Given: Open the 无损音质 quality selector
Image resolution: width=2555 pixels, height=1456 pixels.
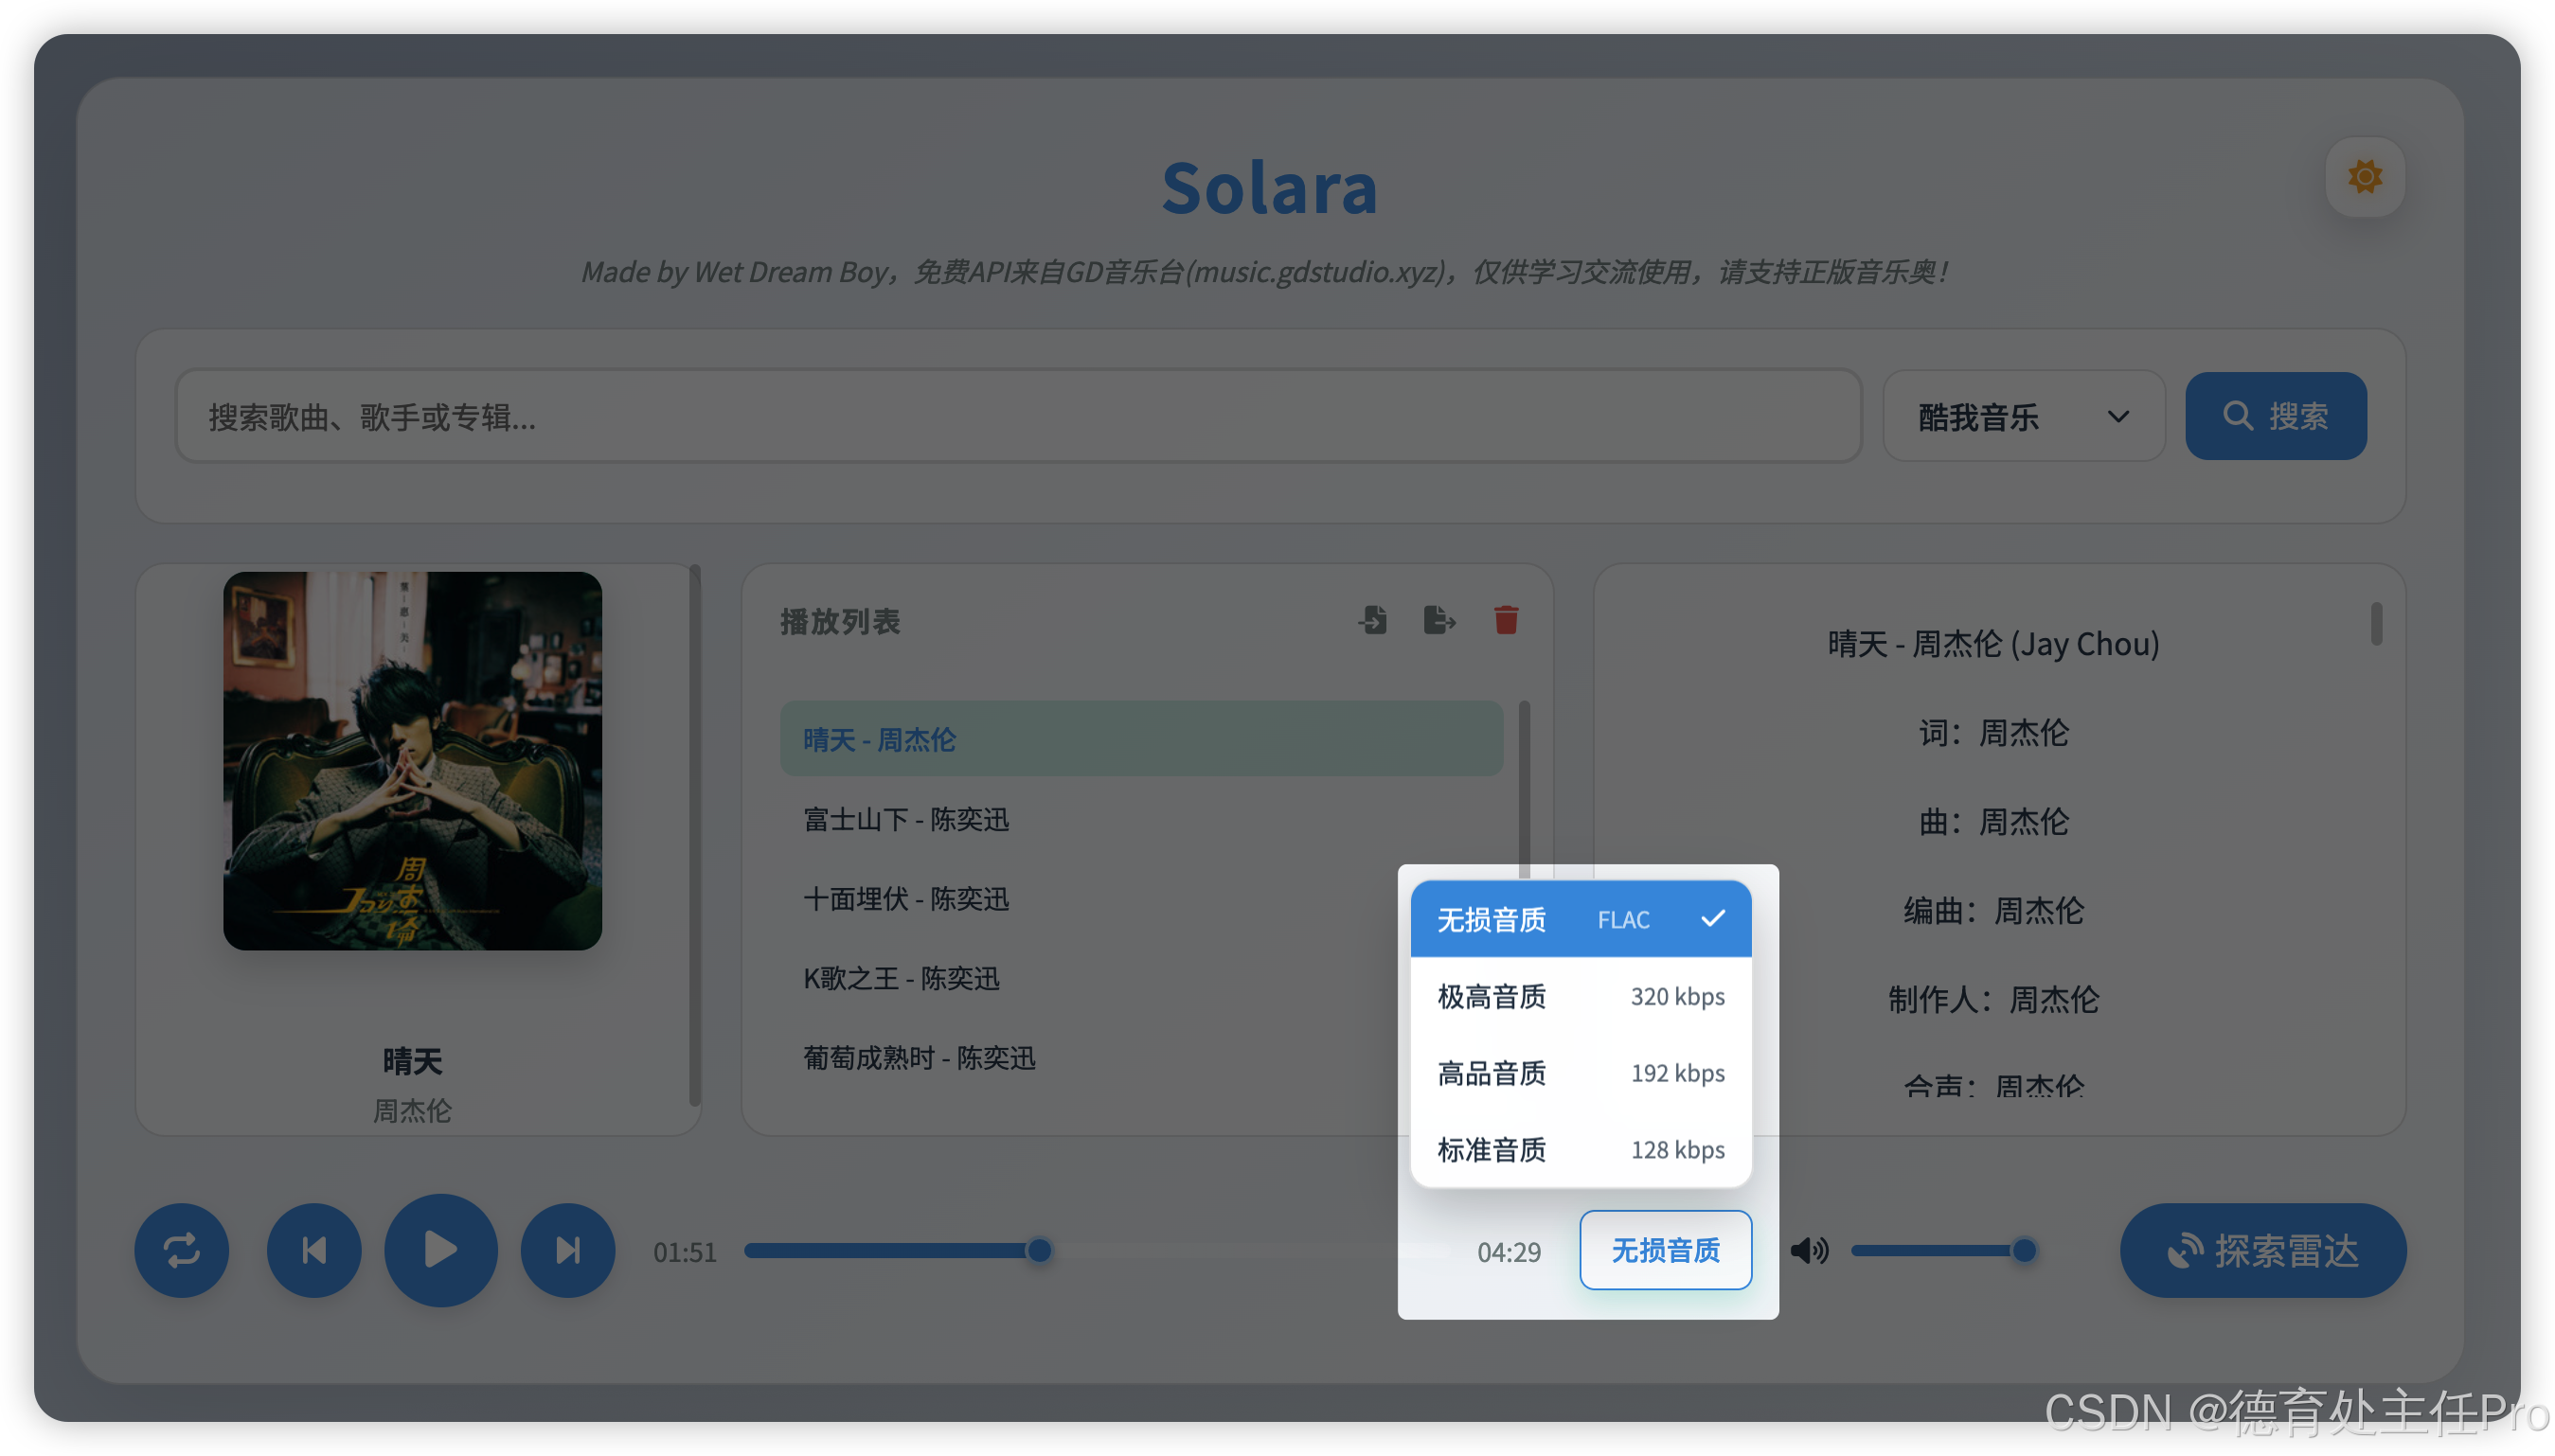Looking at the screenshot, I should pyautogui.click(x=1664, y=1249).
